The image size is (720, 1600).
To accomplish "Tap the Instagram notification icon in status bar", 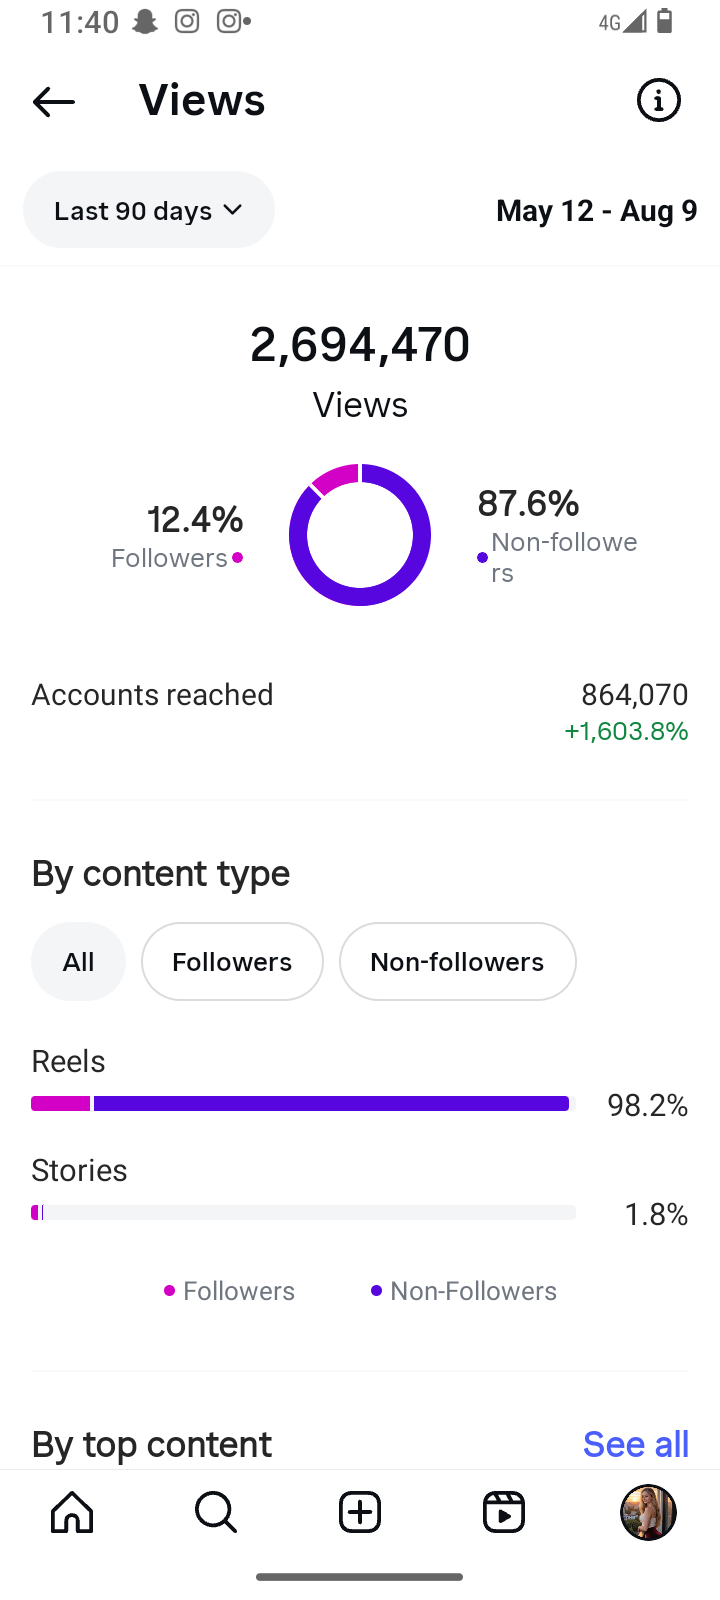I will point(187,22).
